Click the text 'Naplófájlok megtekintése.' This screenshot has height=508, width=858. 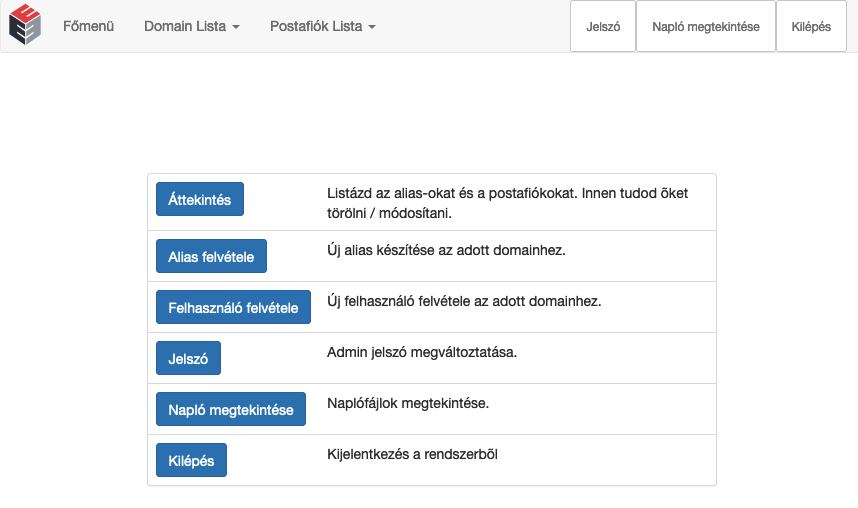coord(408,403)
